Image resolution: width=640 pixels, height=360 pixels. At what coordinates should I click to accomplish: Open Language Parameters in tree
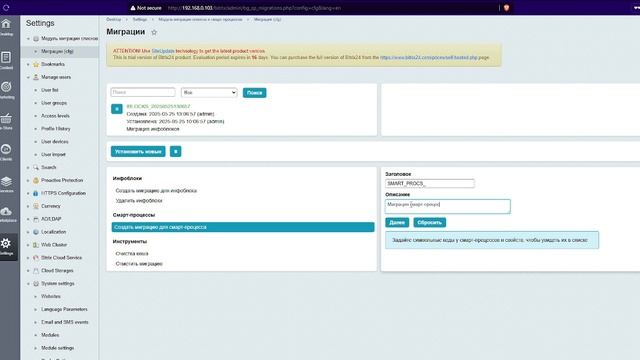[x=64, y=309]
